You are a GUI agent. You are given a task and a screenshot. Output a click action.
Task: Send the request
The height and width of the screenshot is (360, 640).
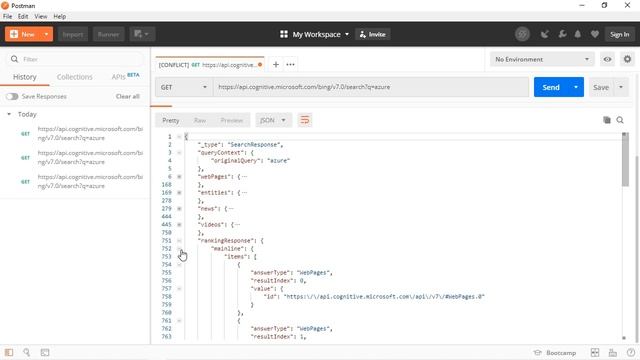pyautogui.click(x=551, y=87)
